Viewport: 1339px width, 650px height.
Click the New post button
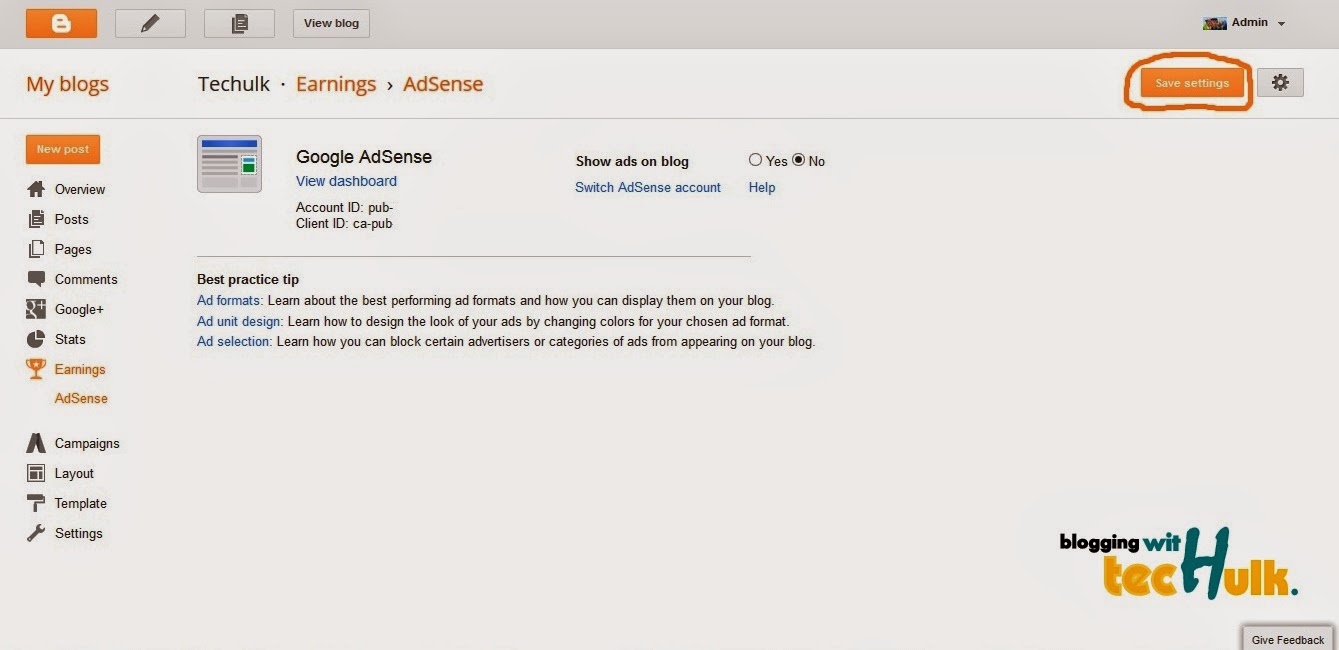pyautogui.click(x=63, y=149)
